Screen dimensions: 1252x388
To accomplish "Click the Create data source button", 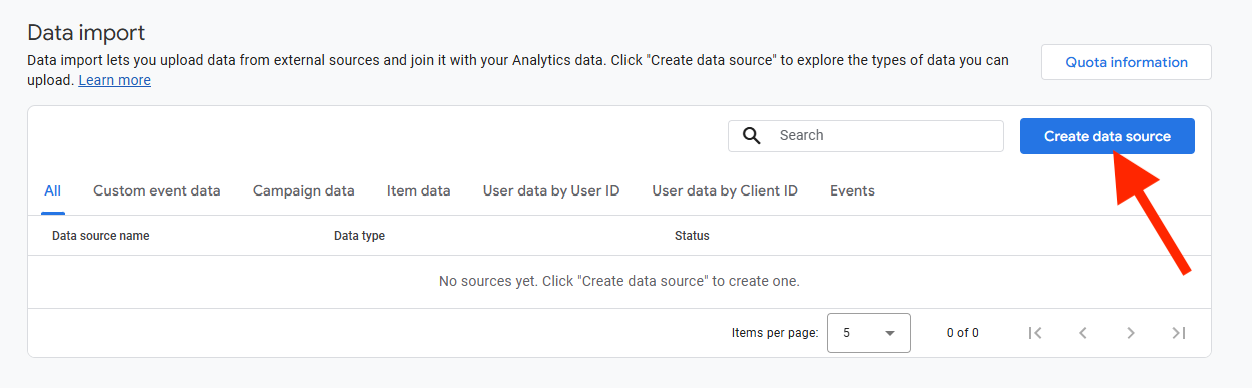I will coord(1107,136).
